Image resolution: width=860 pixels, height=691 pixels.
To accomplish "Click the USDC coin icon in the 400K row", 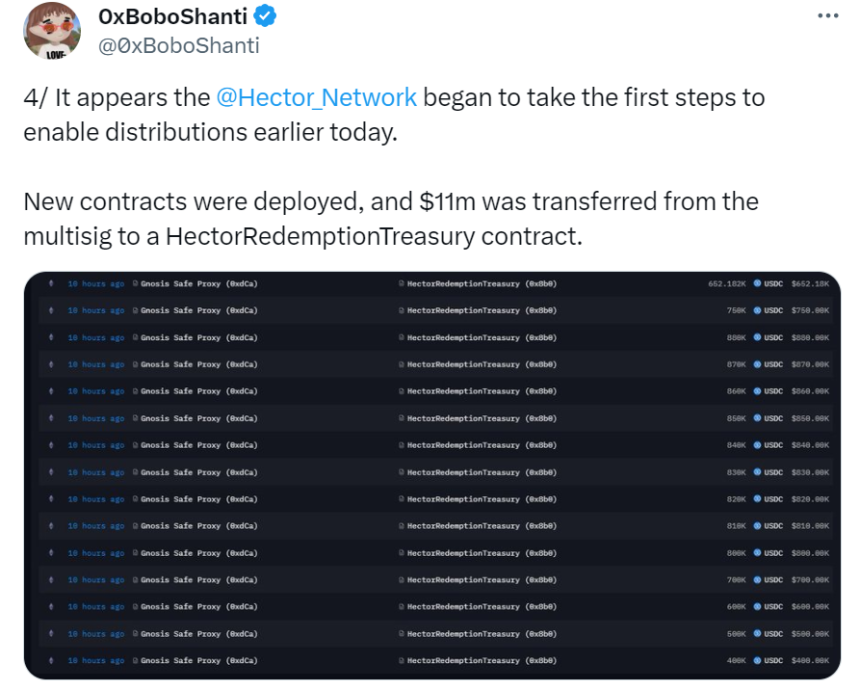I will pos(757,660).
